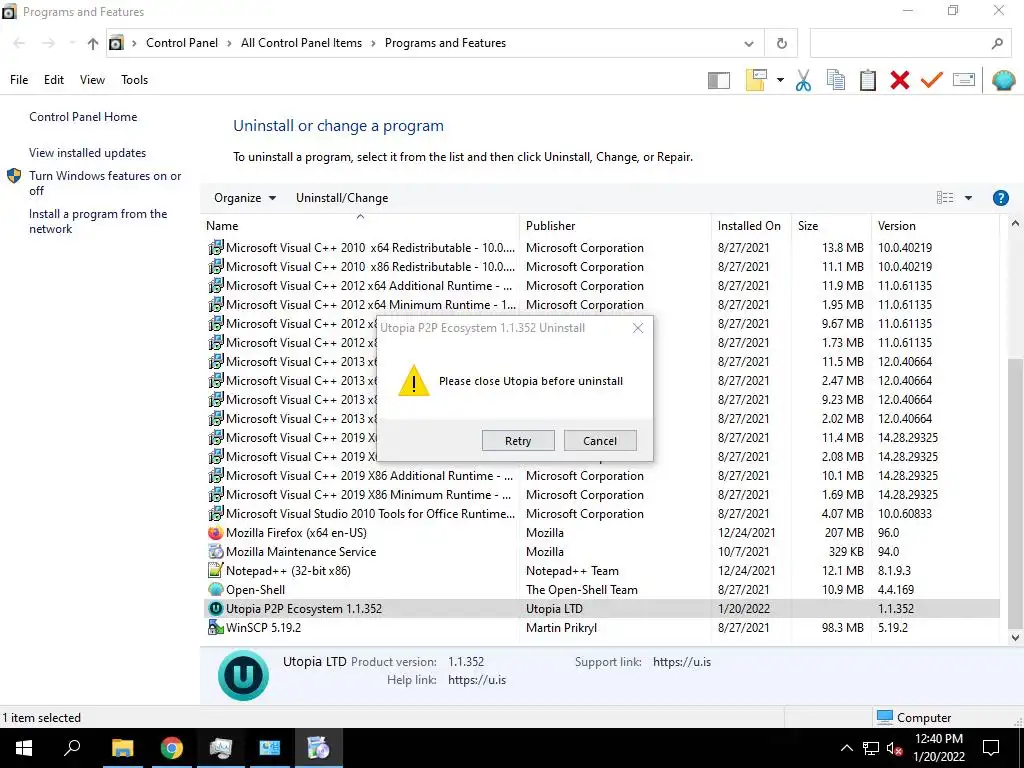Click the WinSCP program icon in list
The width and height of the screenshot is (1024, 768).
(x=216, y=628)
